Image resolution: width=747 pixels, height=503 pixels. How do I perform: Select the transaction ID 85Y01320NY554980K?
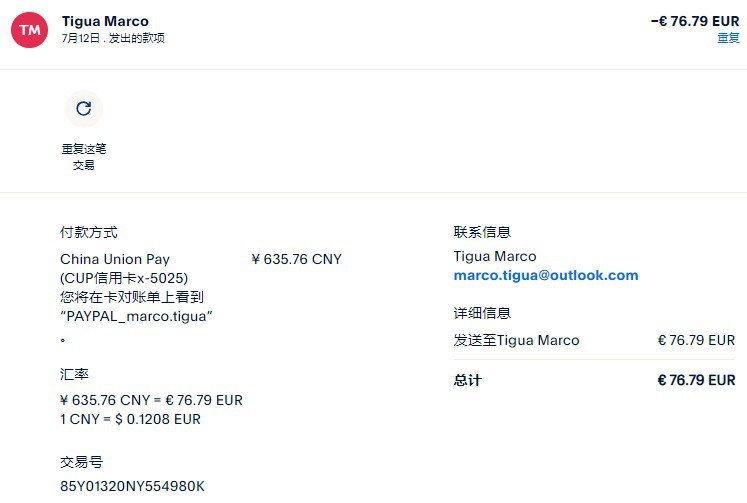click(x=132, y=486)
